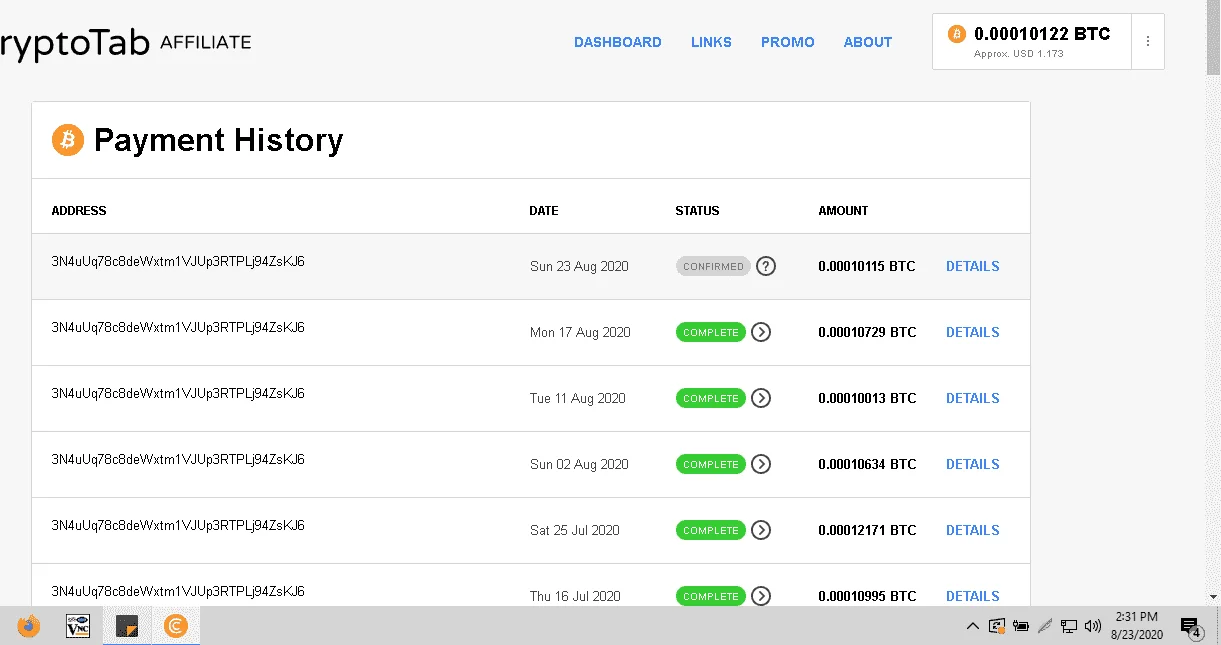
Task: Click the taskbar clock showing 2:31 PM
Action: coord(1136,626)
